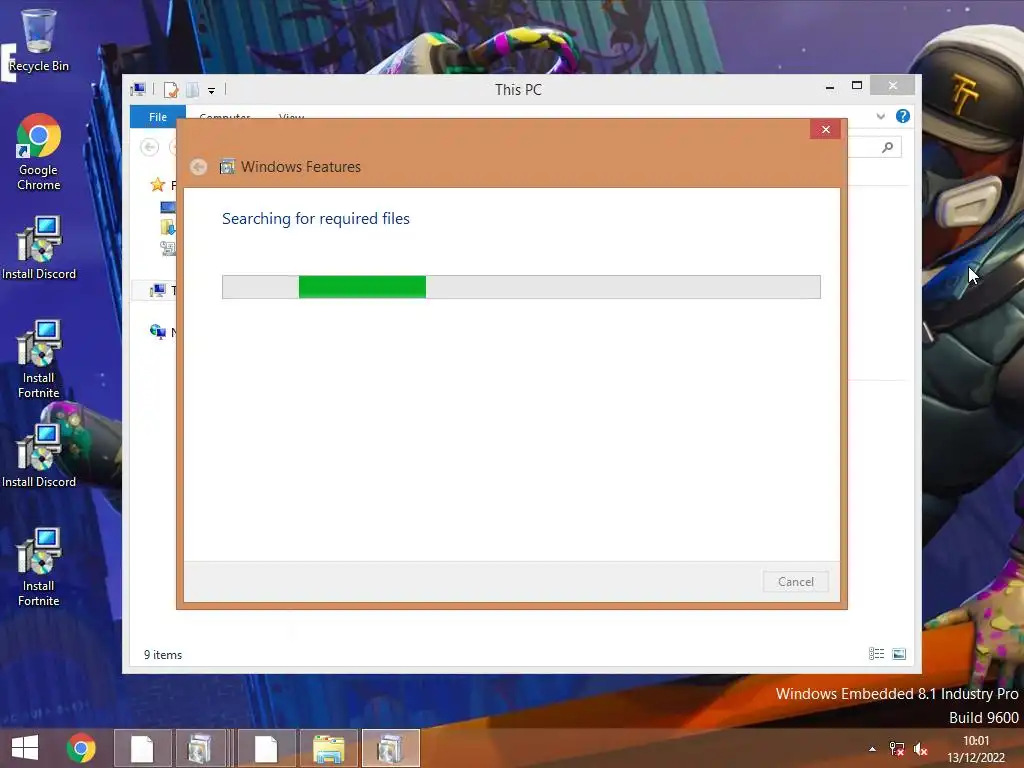This screenshot has height=768, width=1024.
Task: Click Properties quick access toolbar icon in This PC
Action: (x=170, y=89)
